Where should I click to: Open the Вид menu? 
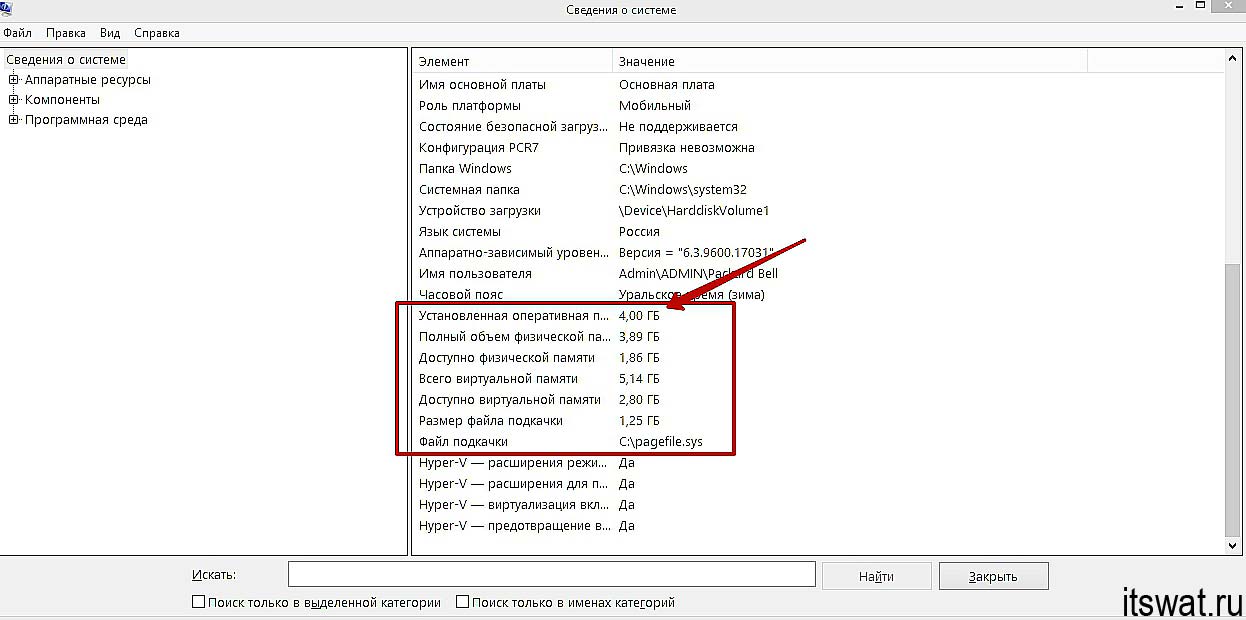tap(110, 33)
